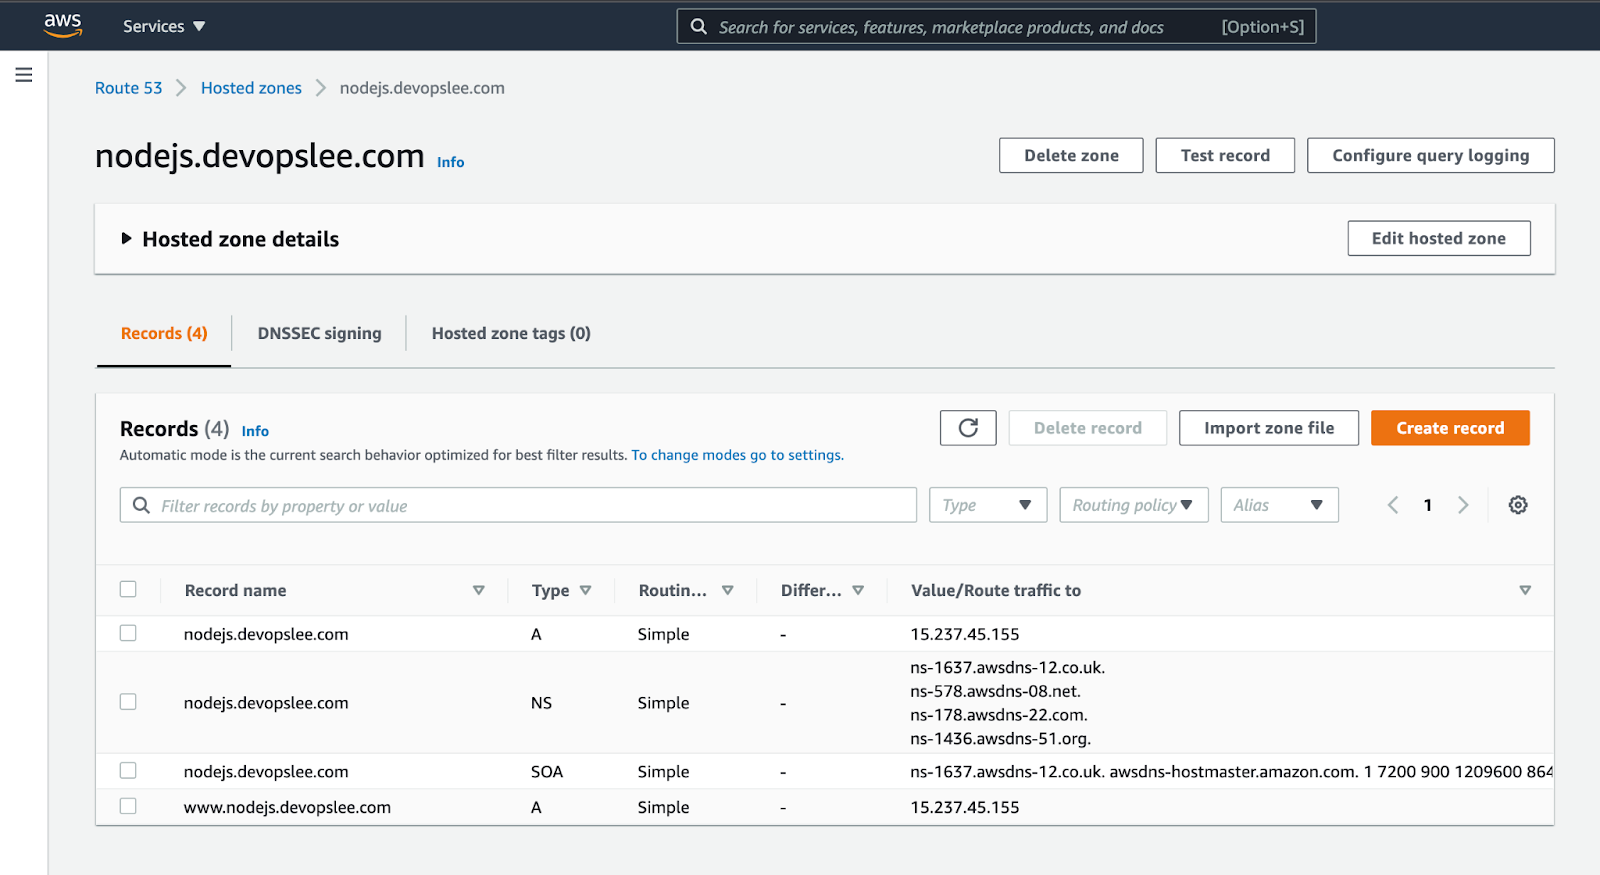The width and height of the screenshot is (1600, 875).
Task: Click the Route 53 breadcrumb link
Action: point(128,88)
